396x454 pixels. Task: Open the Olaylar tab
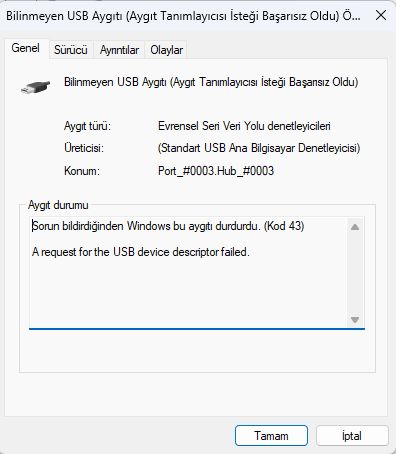166,50
